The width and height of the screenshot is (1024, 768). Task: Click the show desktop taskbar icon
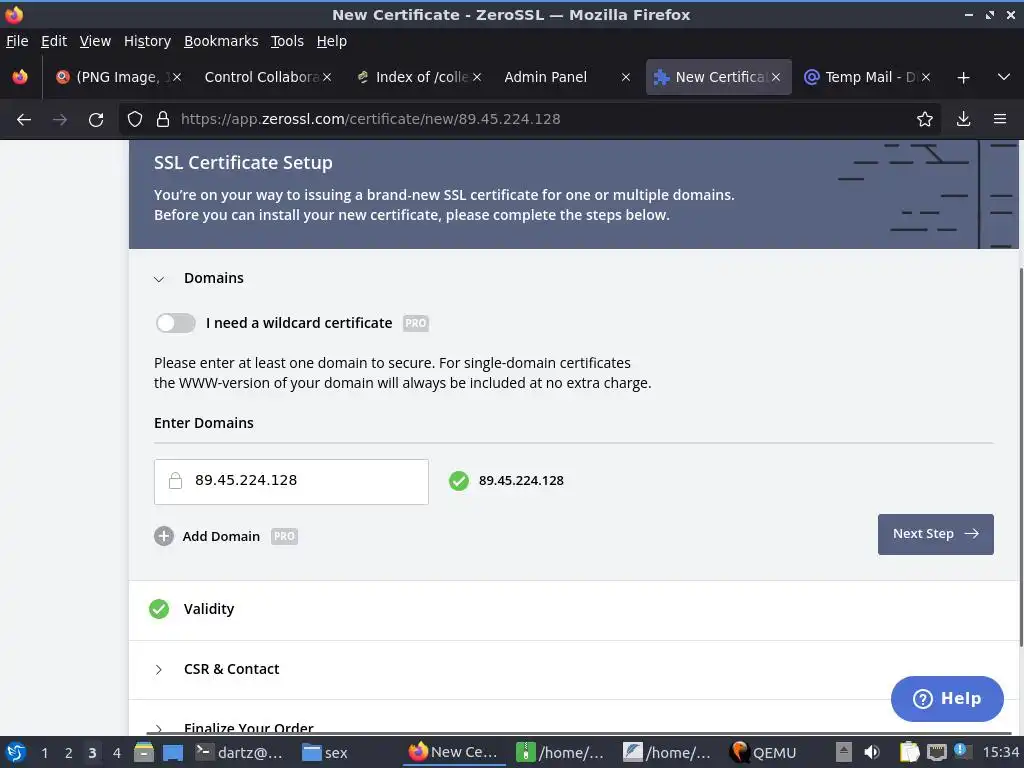tap(172, 753)
